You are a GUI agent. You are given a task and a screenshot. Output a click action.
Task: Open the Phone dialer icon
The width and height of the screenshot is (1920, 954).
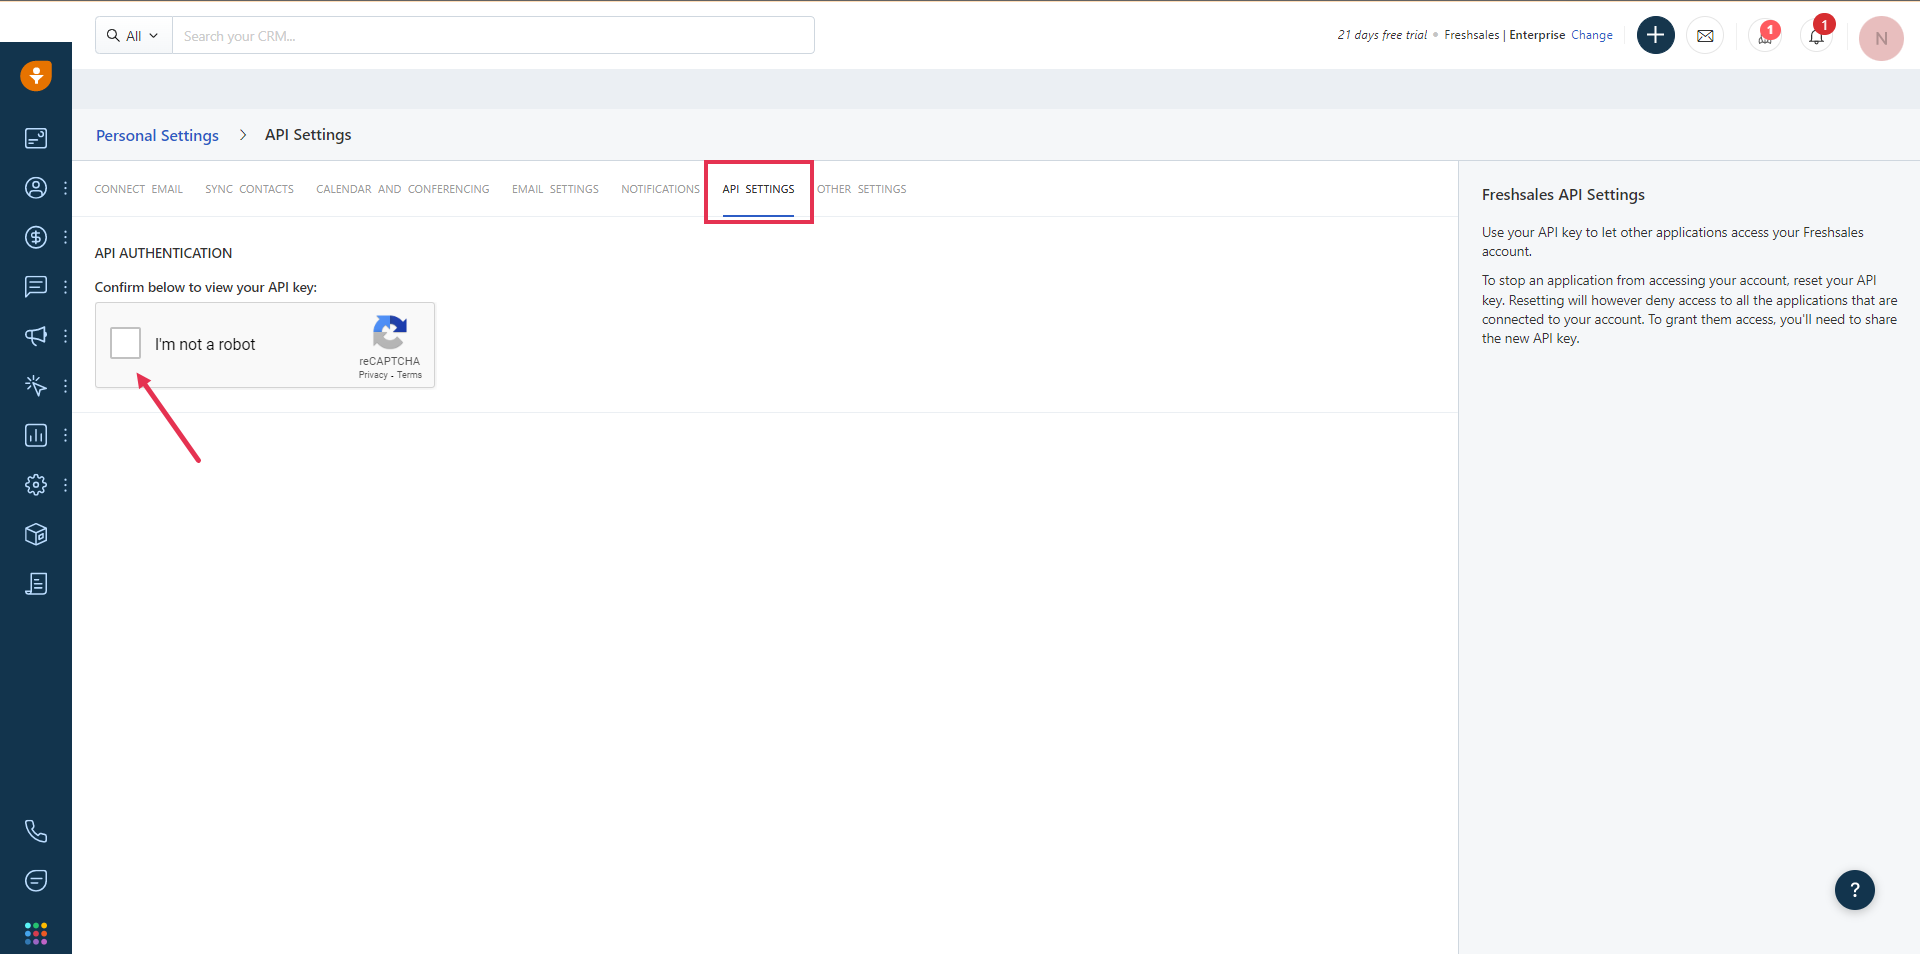click(x=36, y=831)
